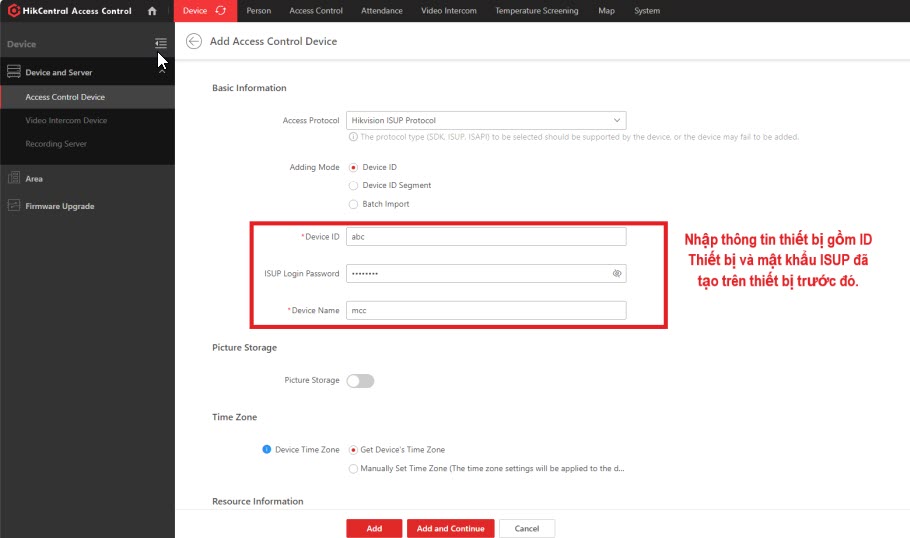Click the back arrow beside Add Access Control Device
The width and height of the screenshot is (910, 538).
tap(194, 41)
